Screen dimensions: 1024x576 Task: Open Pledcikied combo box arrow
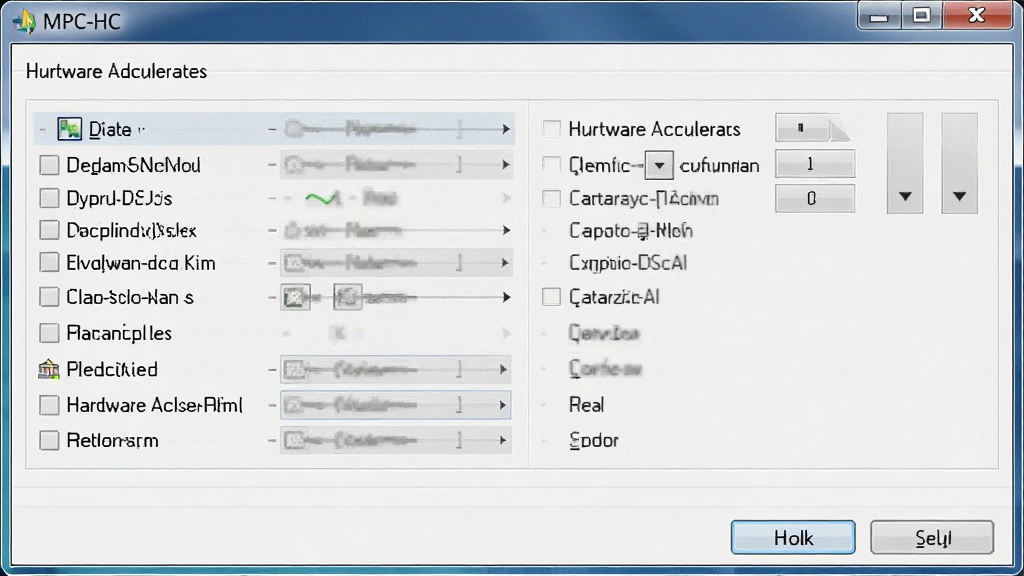point(502,370)
